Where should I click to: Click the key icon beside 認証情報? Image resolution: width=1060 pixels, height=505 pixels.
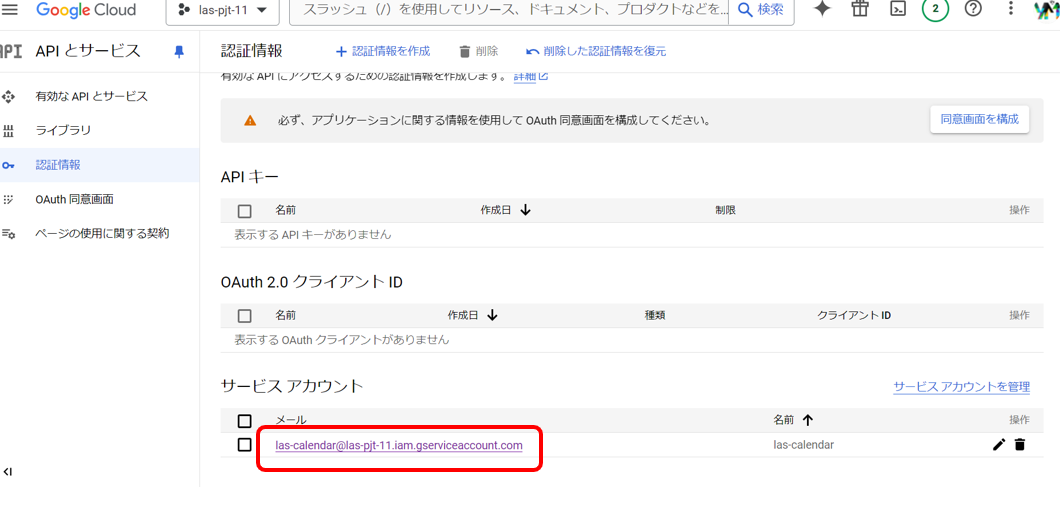(x=8, y=165)
